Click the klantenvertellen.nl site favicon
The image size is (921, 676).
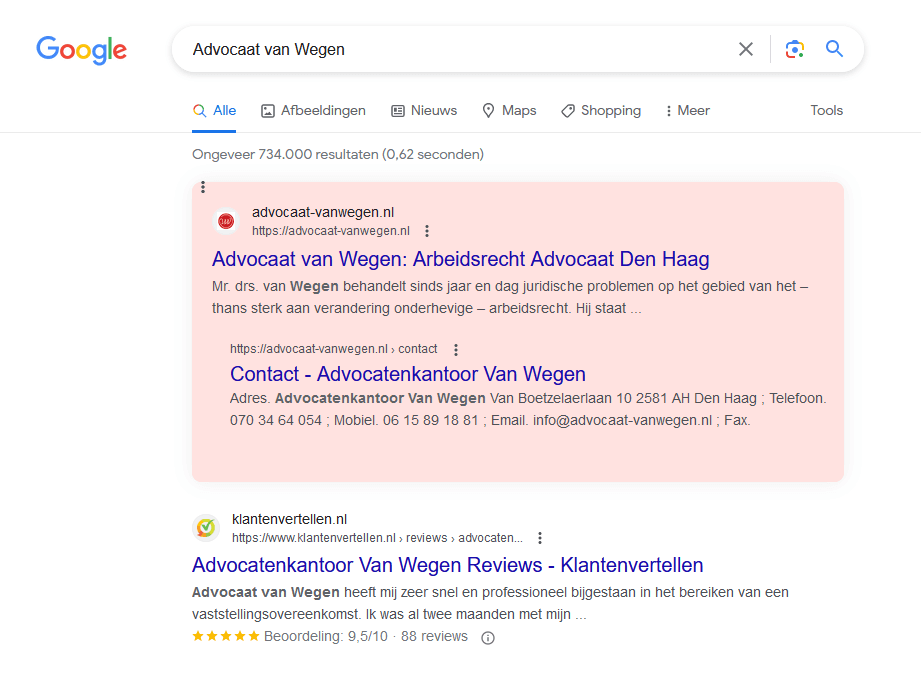[x=206, y=527]
